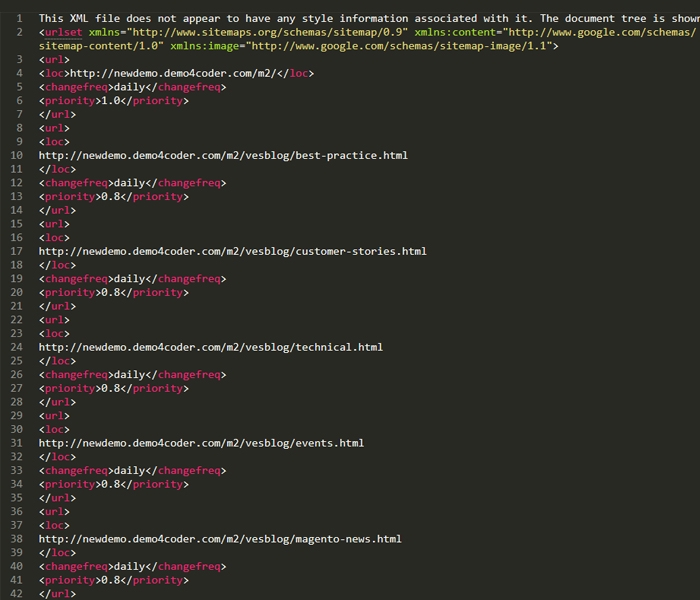Select line number 10 in the gutter

point(16,156)
